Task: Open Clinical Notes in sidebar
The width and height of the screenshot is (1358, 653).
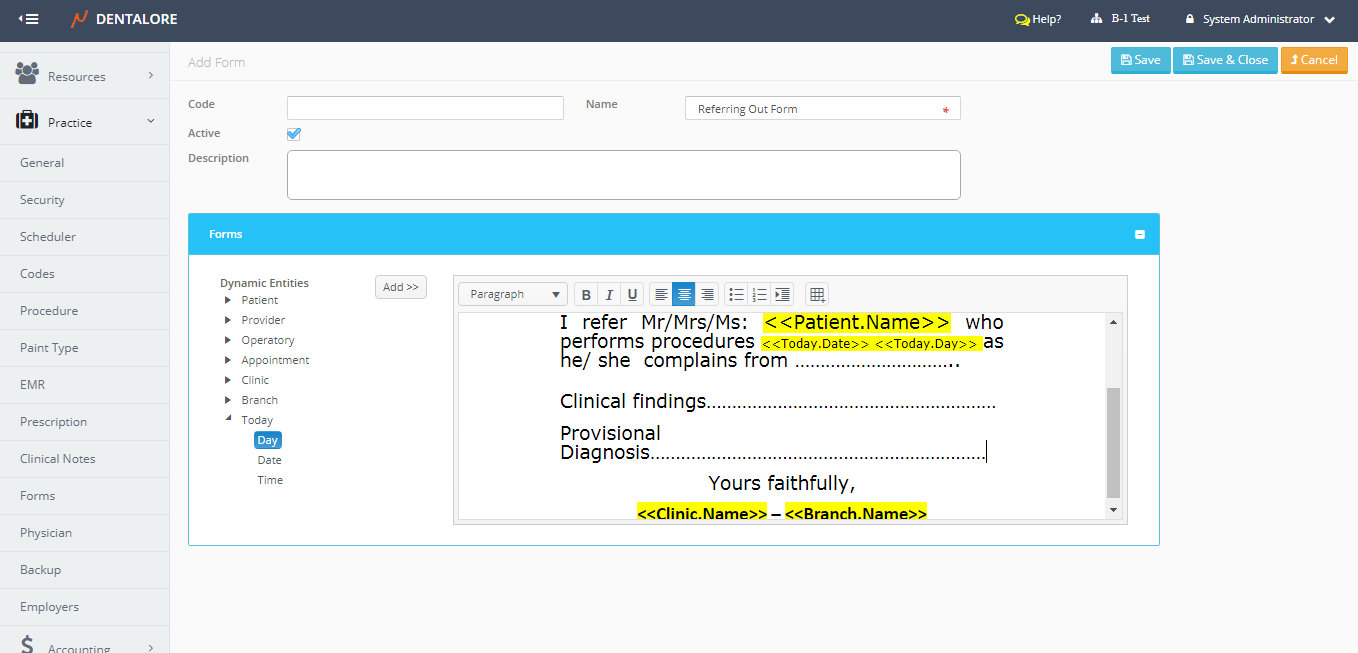Action: click(58, 459)
